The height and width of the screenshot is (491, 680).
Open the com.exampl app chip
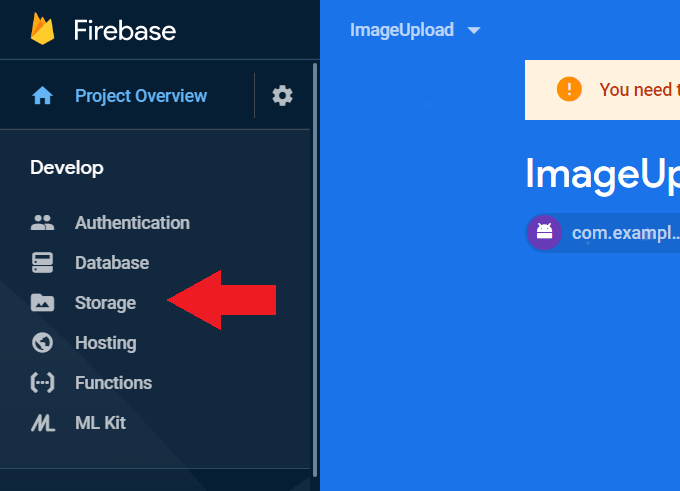click(x=625, y=233)
